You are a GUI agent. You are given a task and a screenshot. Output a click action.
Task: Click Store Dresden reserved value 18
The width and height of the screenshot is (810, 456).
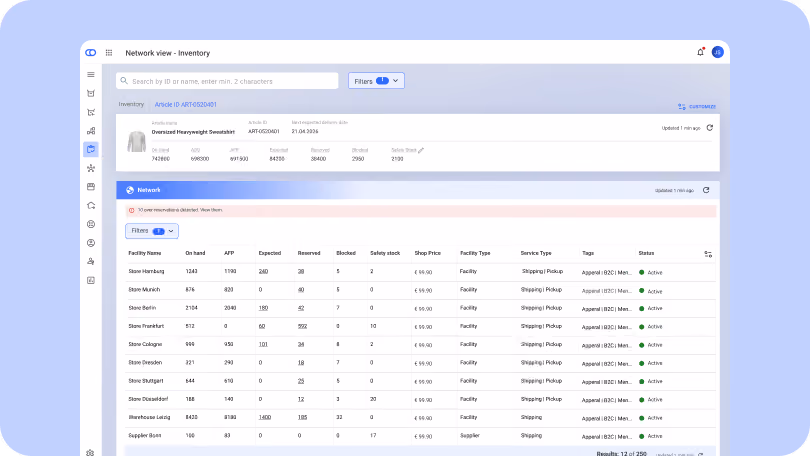click(301, 363)
